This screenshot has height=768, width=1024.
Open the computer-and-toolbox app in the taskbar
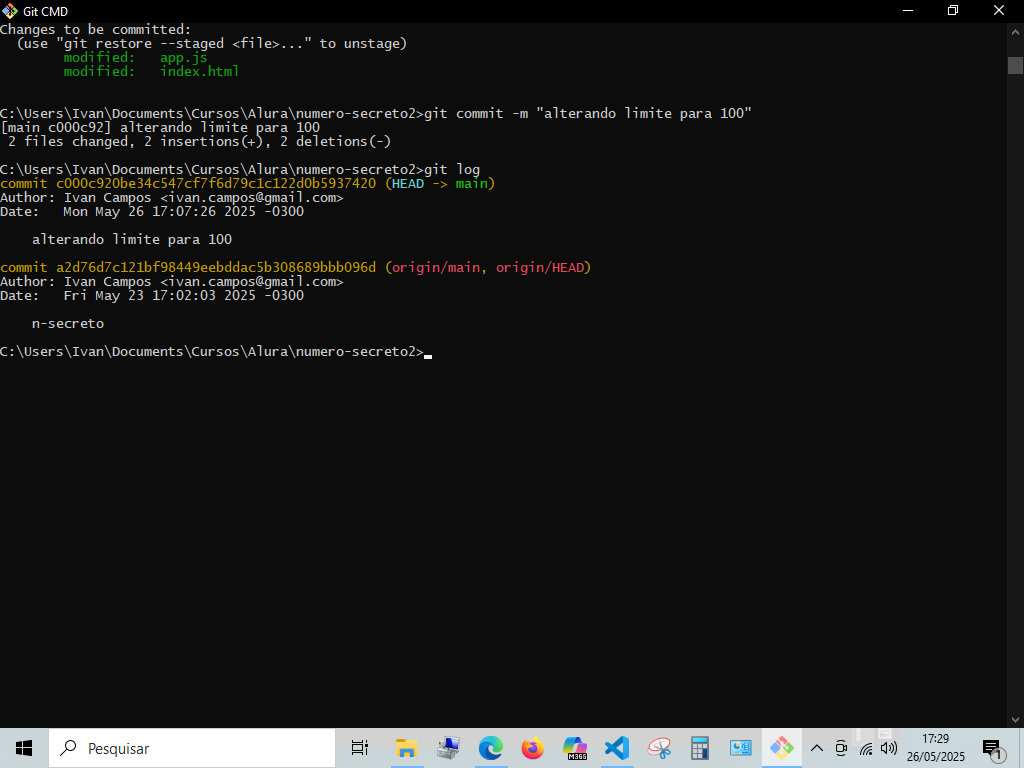[448, 748]
